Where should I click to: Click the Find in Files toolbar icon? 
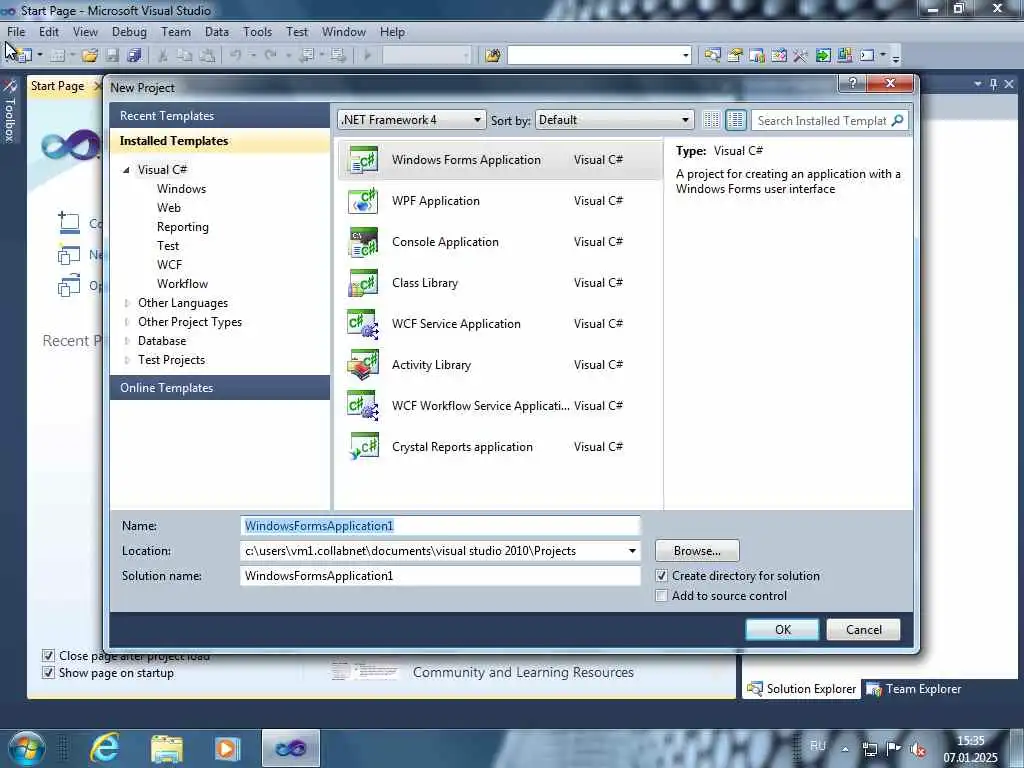pos(493,56)
